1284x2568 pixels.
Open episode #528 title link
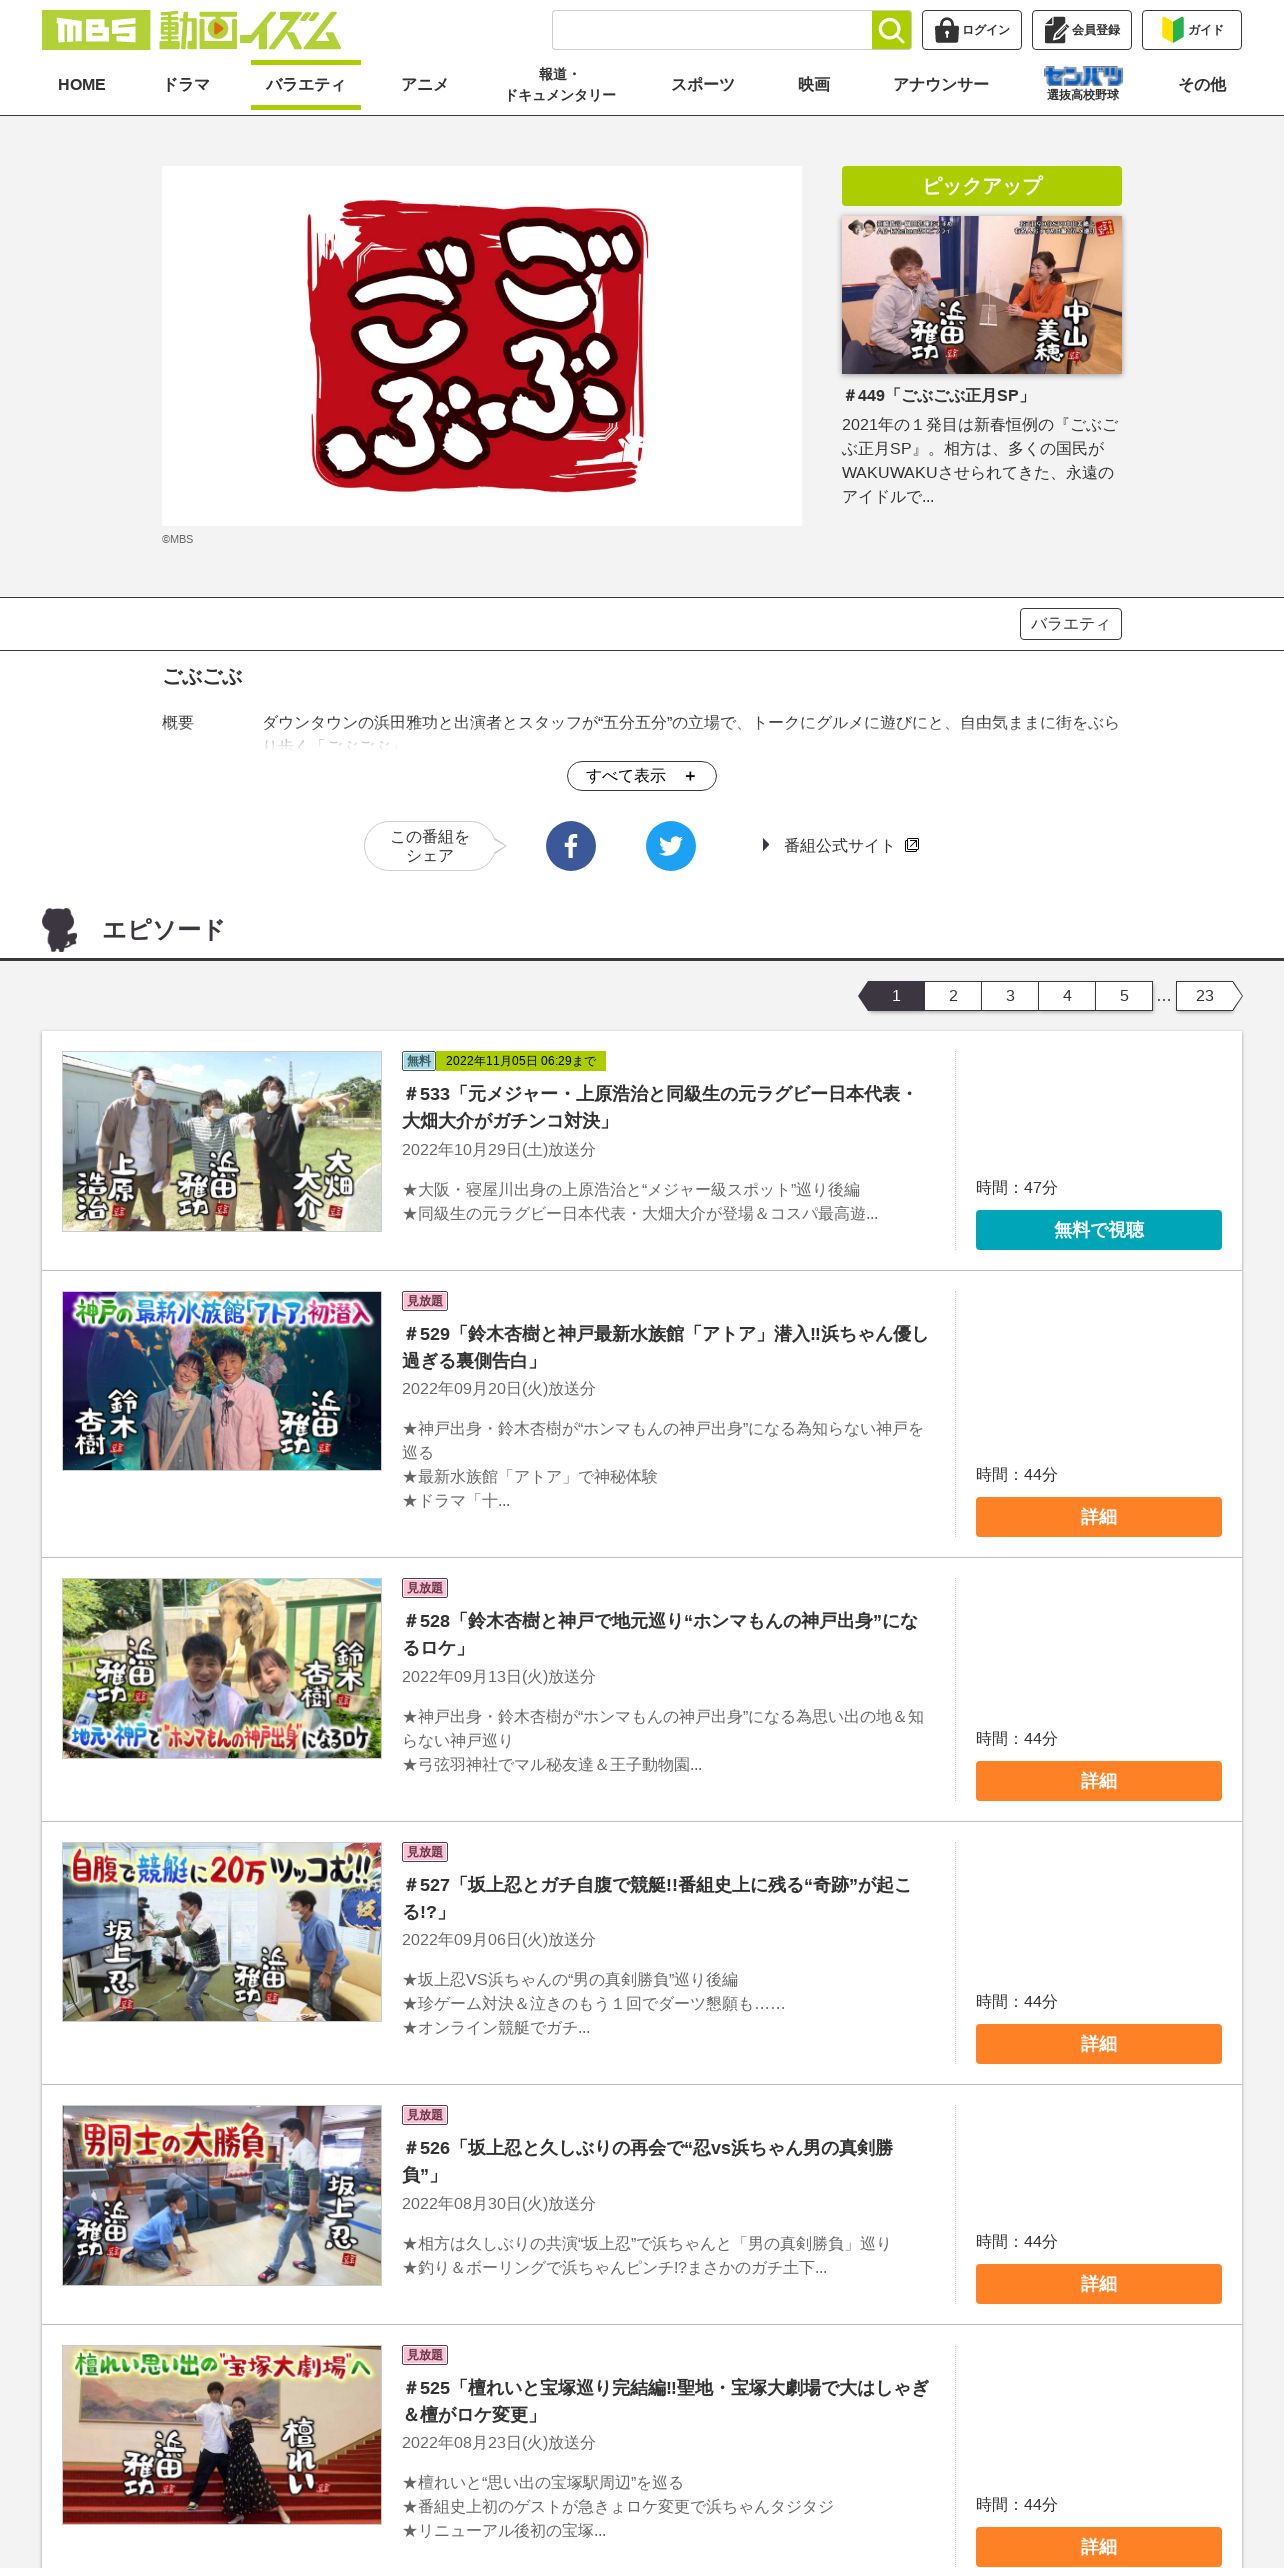(660, 1634)
